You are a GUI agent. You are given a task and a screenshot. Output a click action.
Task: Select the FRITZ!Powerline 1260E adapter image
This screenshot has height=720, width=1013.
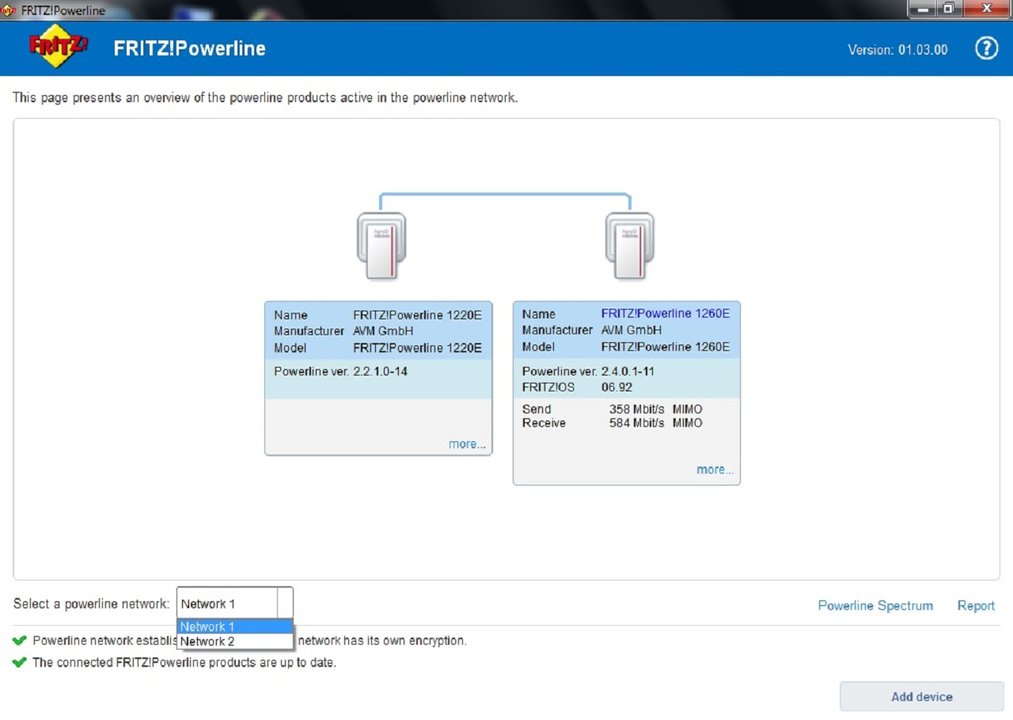coord(630,246)
